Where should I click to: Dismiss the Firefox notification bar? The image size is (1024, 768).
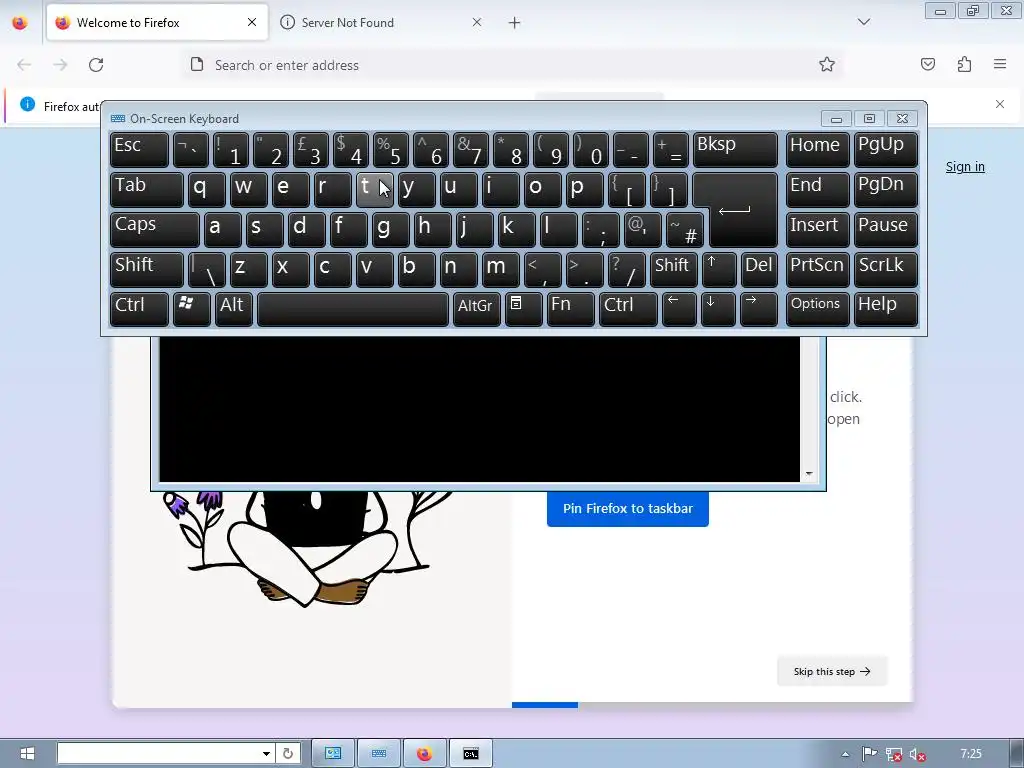coord(1000,104)
